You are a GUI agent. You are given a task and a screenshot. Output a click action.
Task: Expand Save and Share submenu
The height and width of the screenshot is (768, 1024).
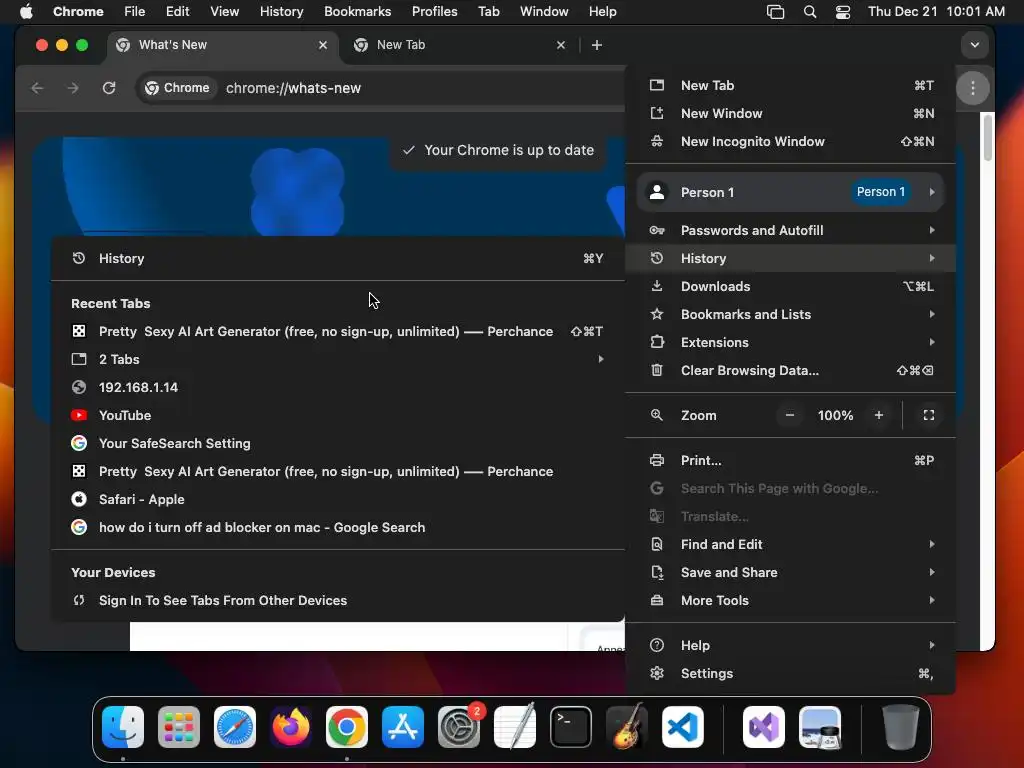pos(791,573)
